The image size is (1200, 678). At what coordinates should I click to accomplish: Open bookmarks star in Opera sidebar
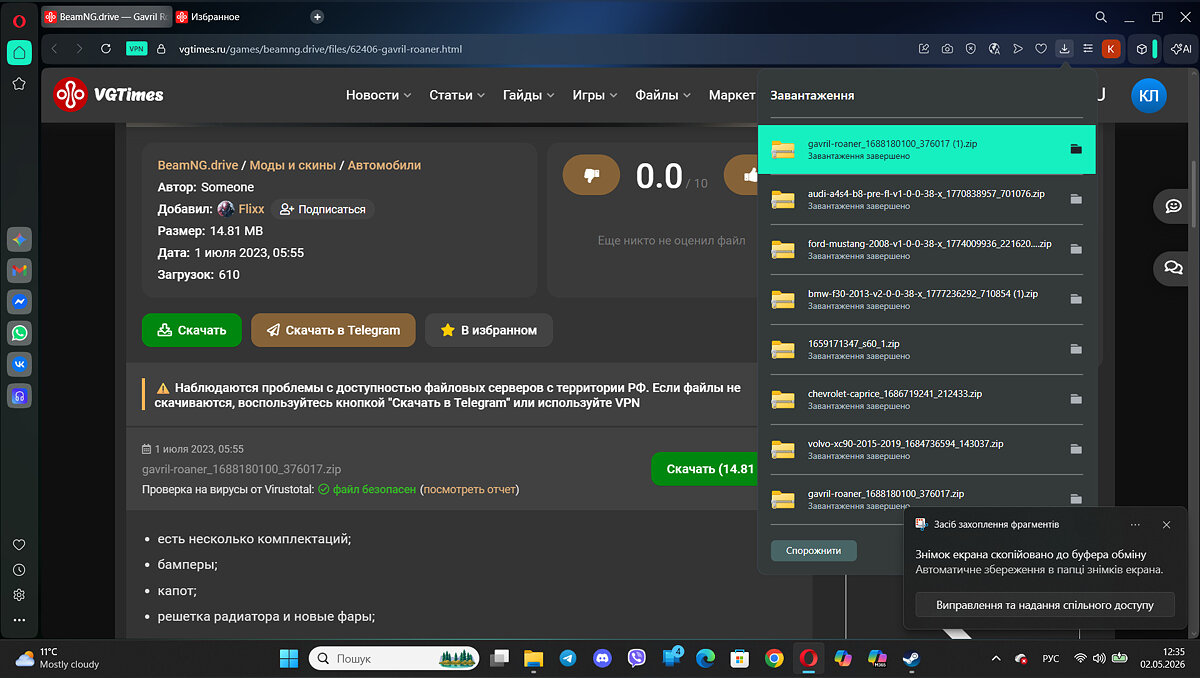tap(19, 84)
